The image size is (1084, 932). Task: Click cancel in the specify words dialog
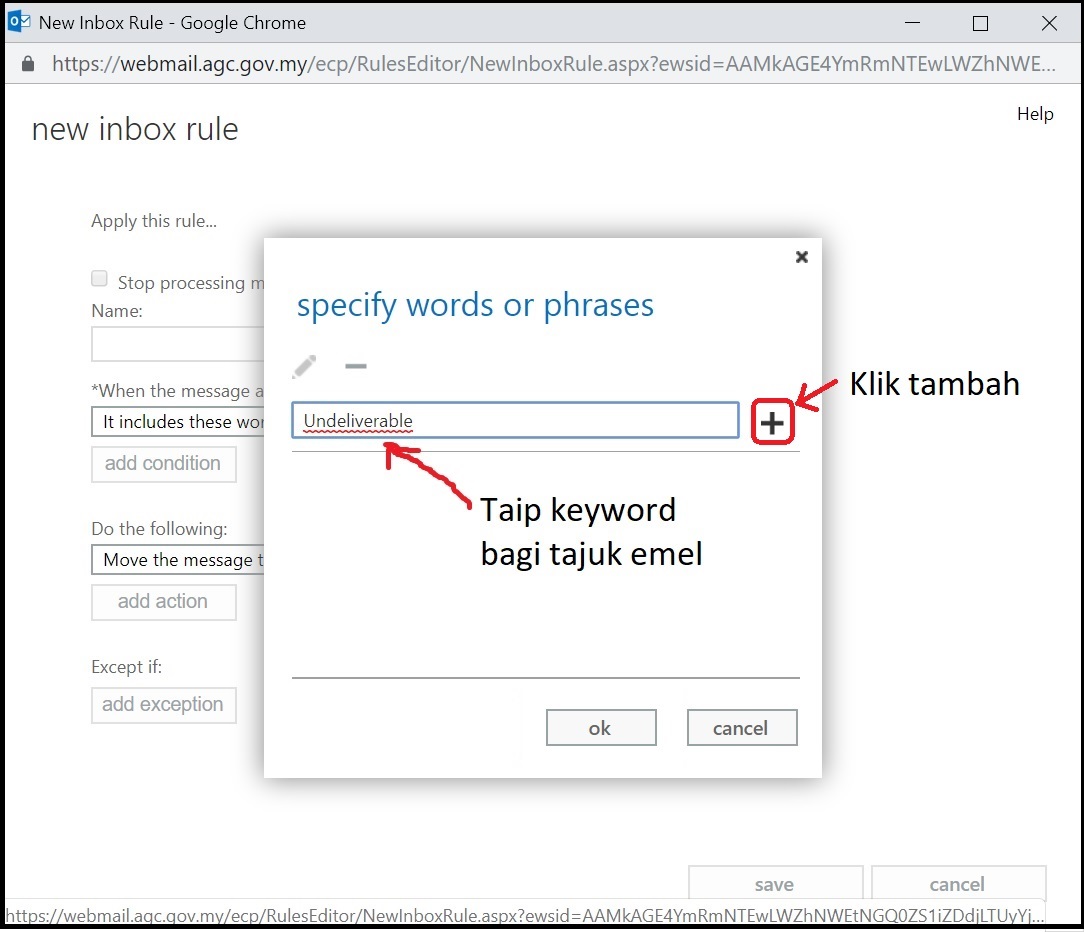pos(741,728)
